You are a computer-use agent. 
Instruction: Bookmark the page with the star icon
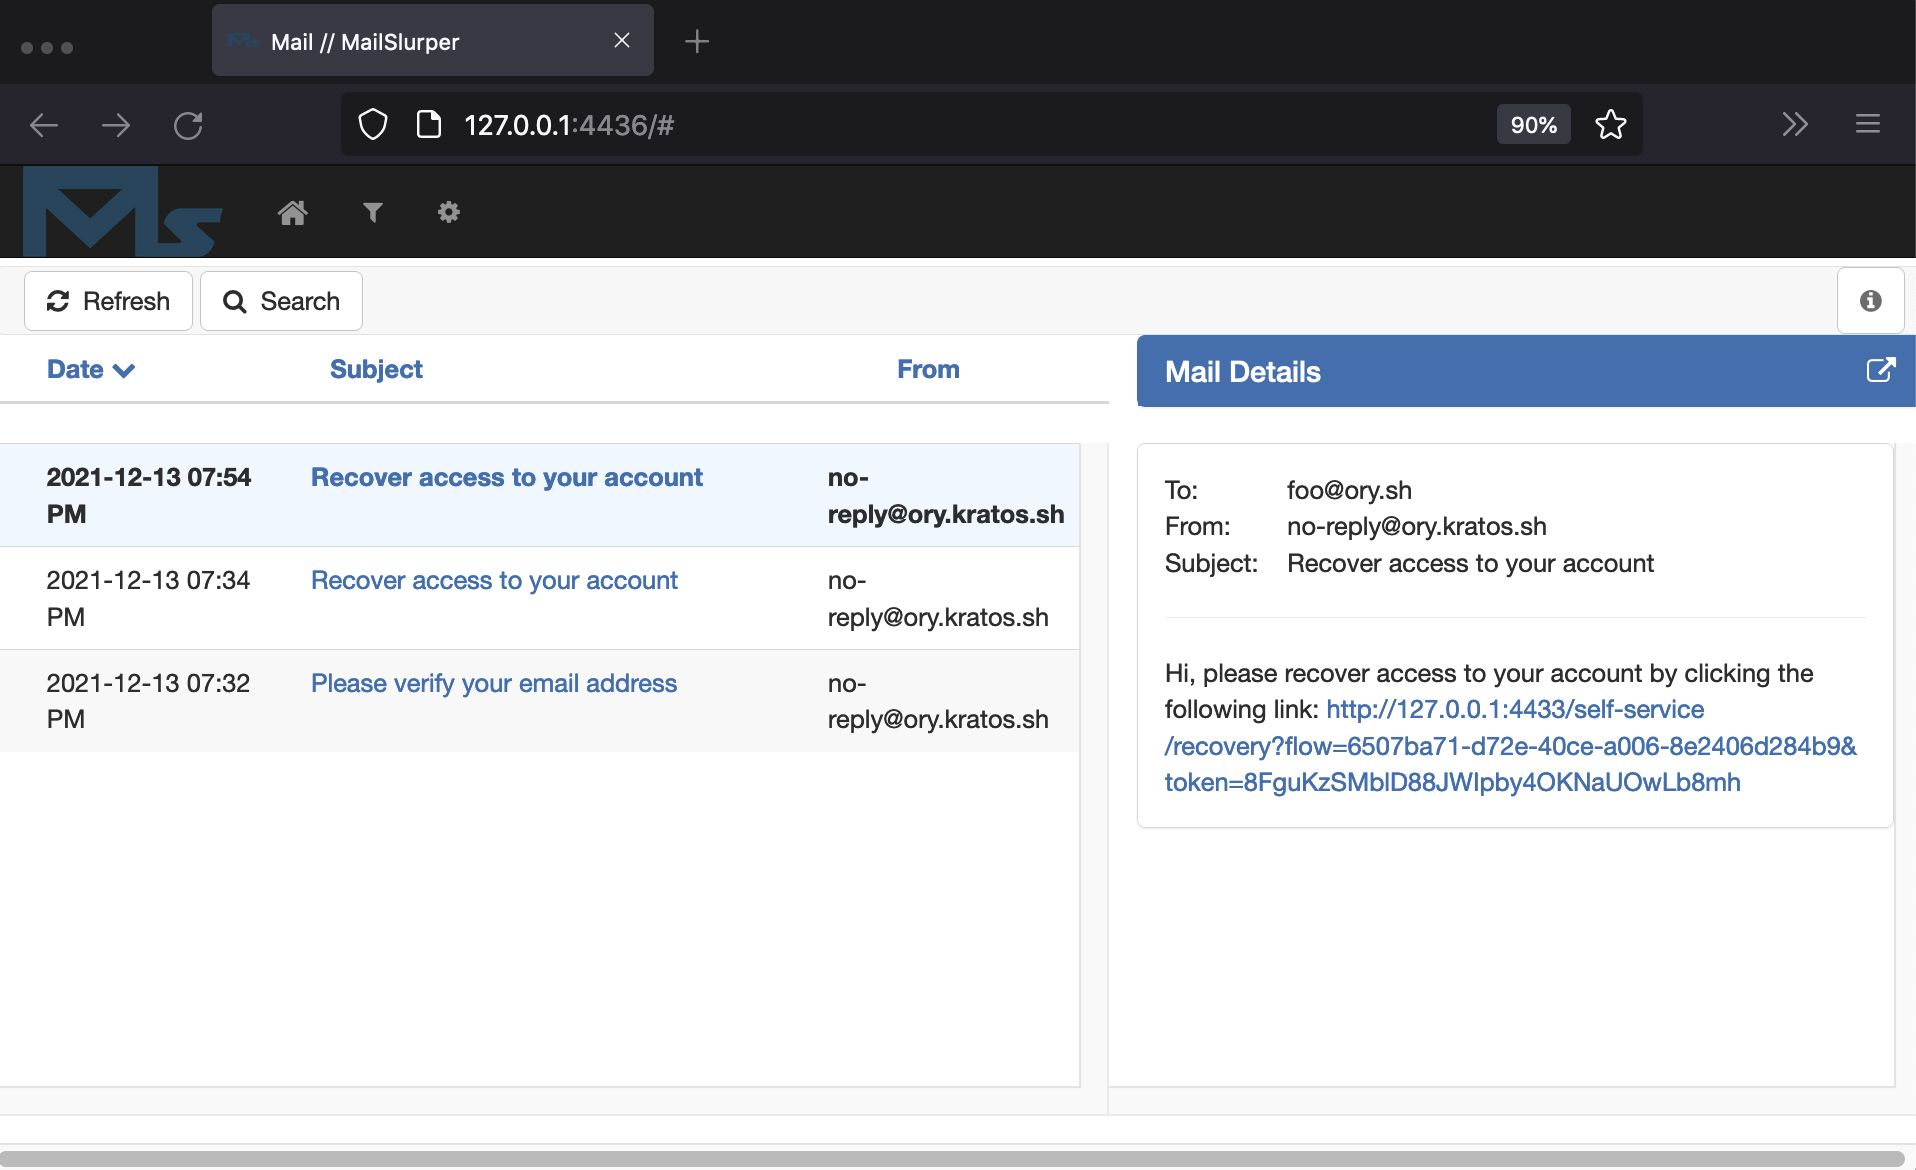click(1610, 124)
